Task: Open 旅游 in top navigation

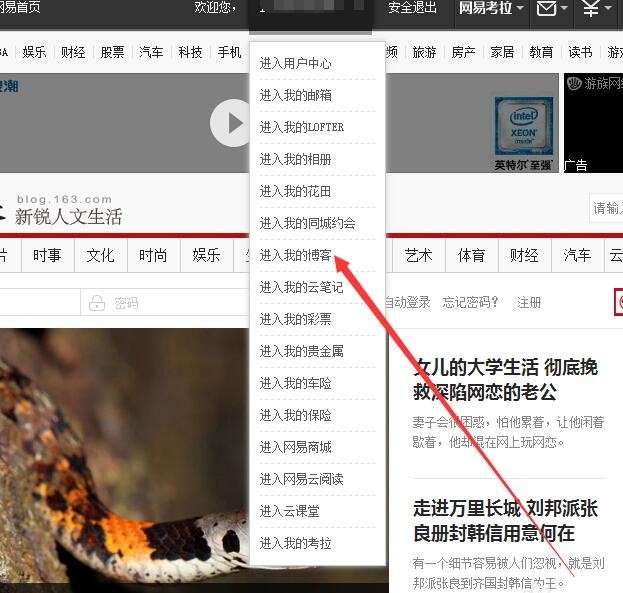Action: pyautogui.click(x=424, y=52)
